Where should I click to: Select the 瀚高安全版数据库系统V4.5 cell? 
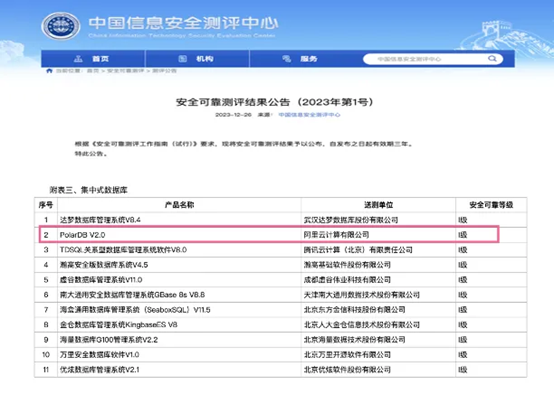coord(179,265)
